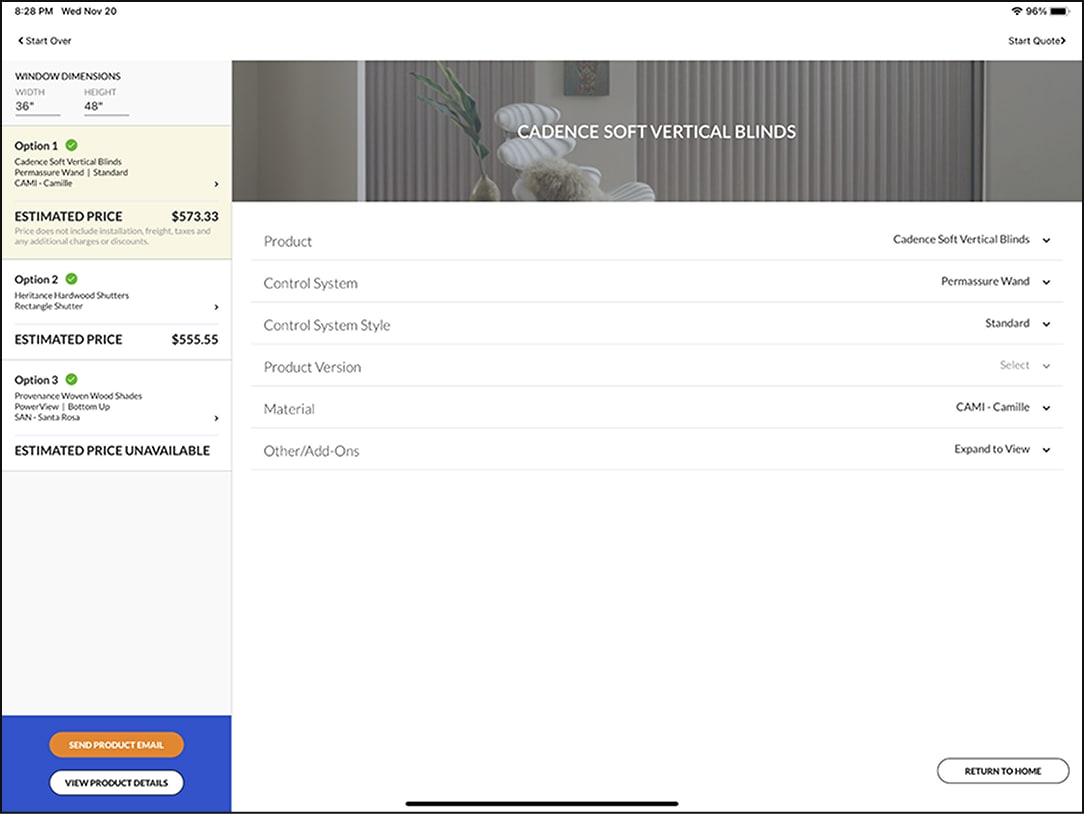Click Option 2 estimated price $555.55

click(x=195, y=340)
